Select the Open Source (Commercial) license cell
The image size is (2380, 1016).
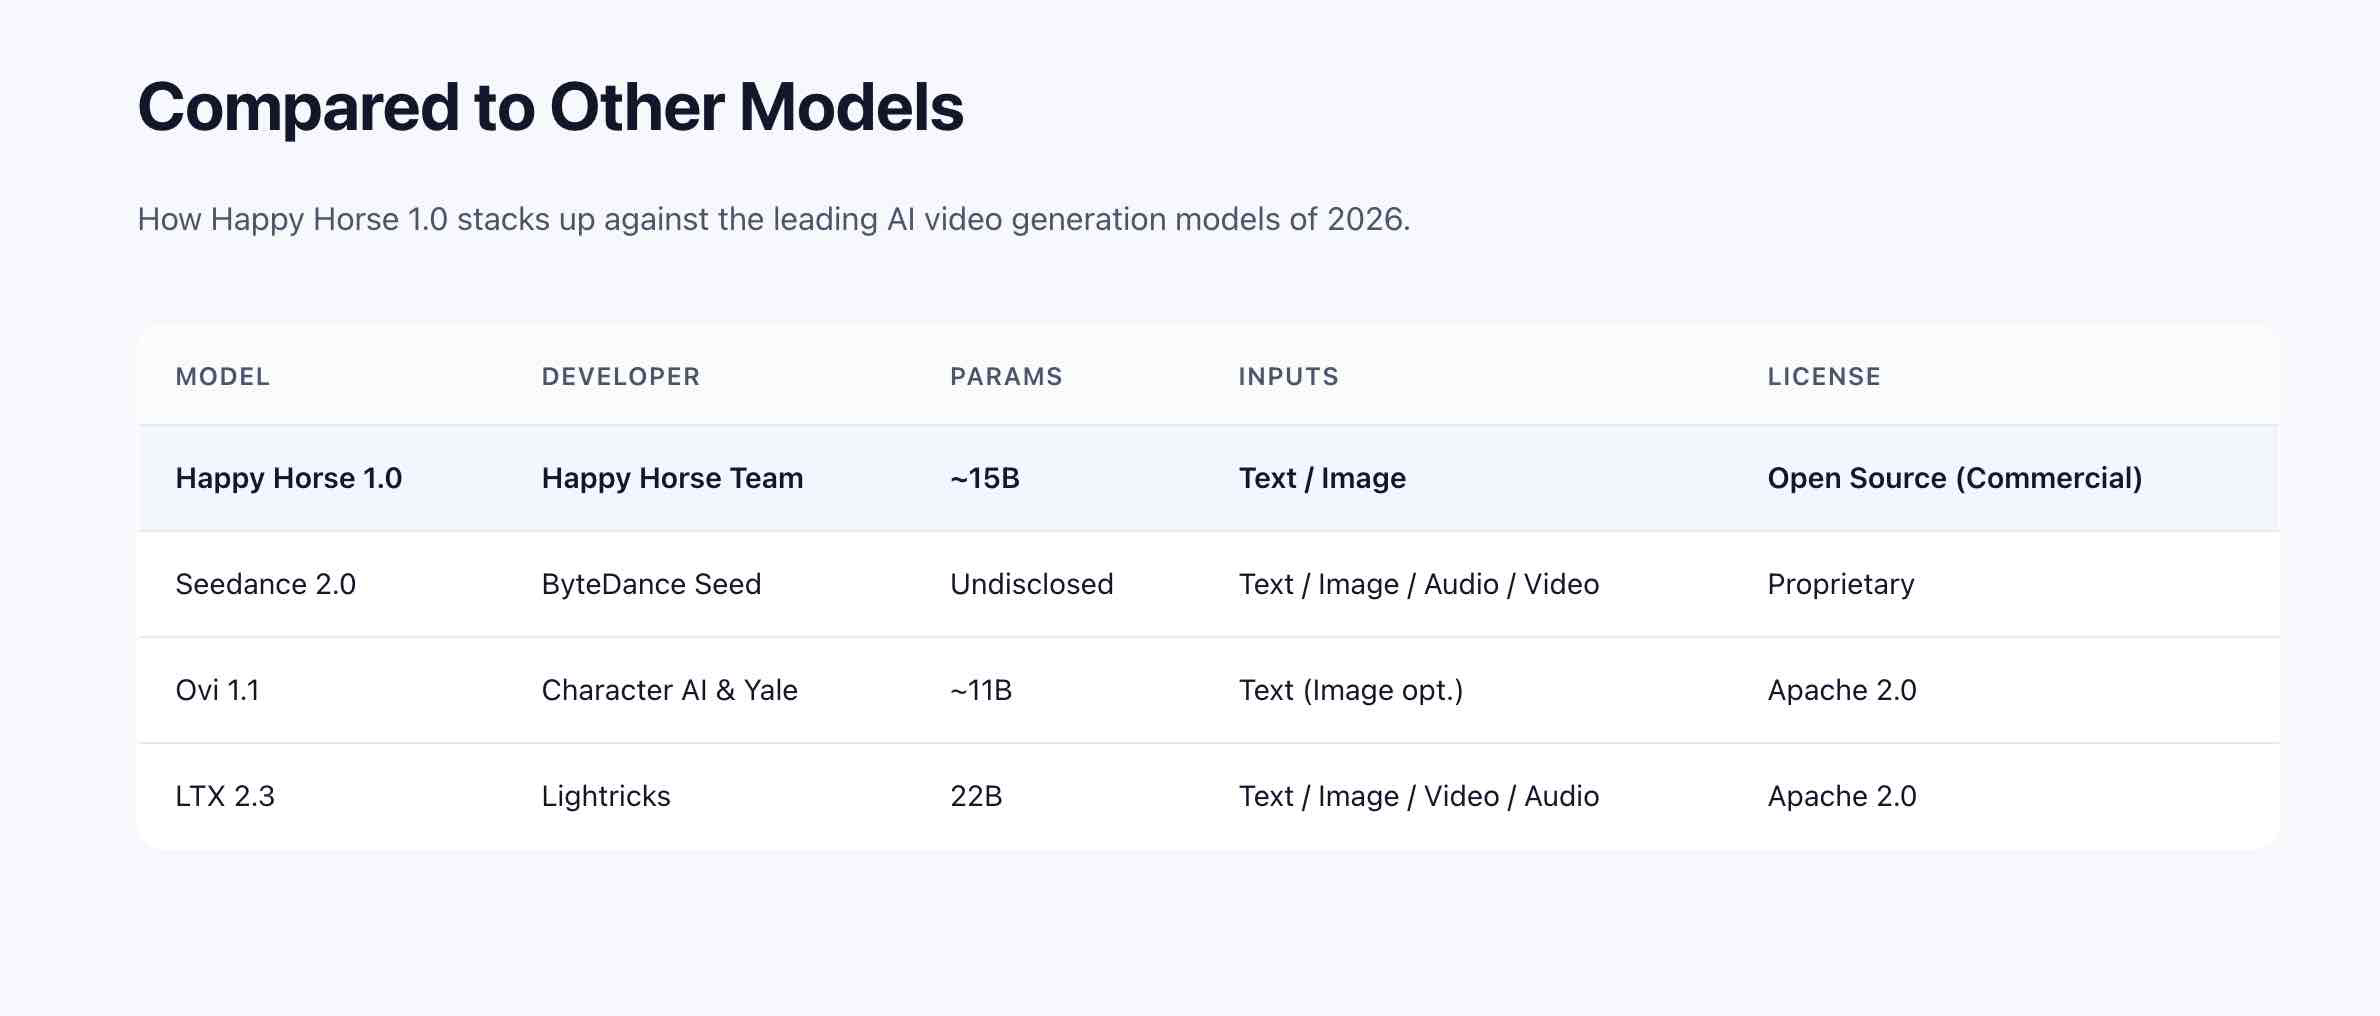(1954, 478)
